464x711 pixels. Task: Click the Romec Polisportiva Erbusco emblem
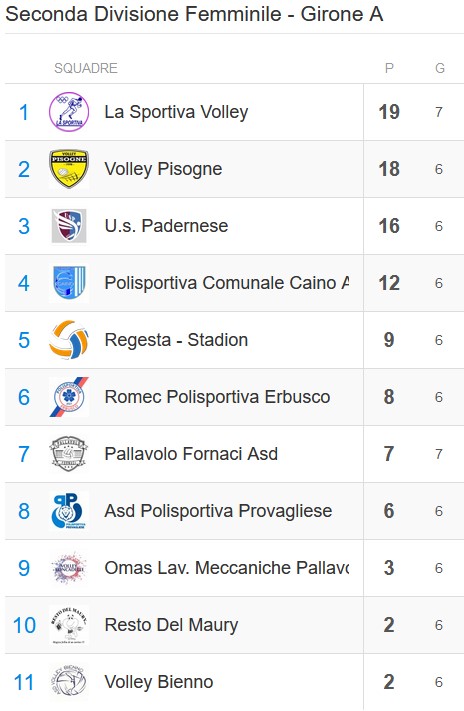(x=69, y=397)
